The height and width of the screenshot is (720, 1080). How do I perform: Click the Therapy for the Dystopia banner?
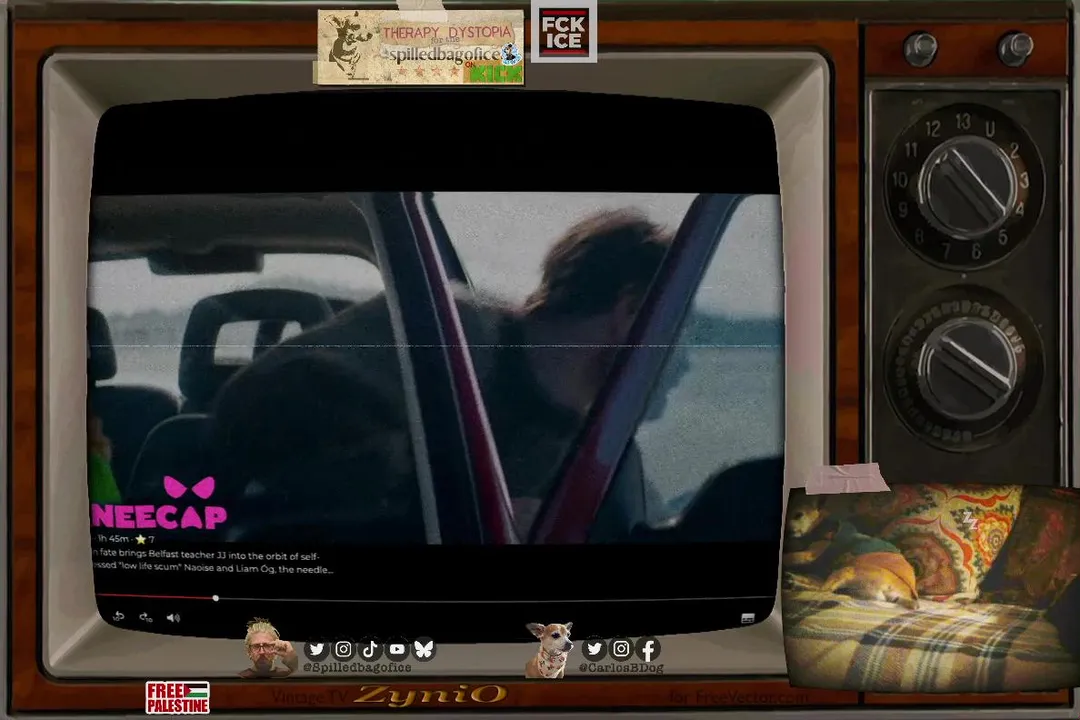point(419,46)
